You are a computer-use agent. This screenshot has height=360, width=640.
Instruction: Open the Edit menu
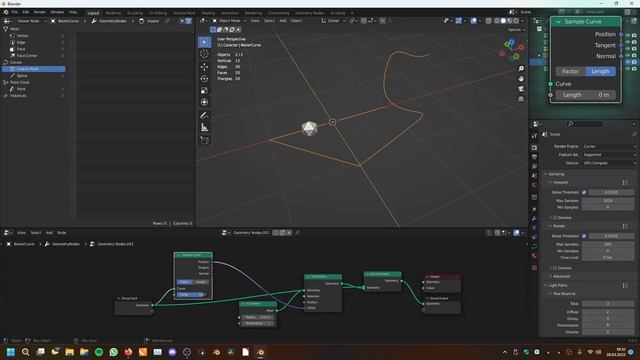tap(26, 12)
